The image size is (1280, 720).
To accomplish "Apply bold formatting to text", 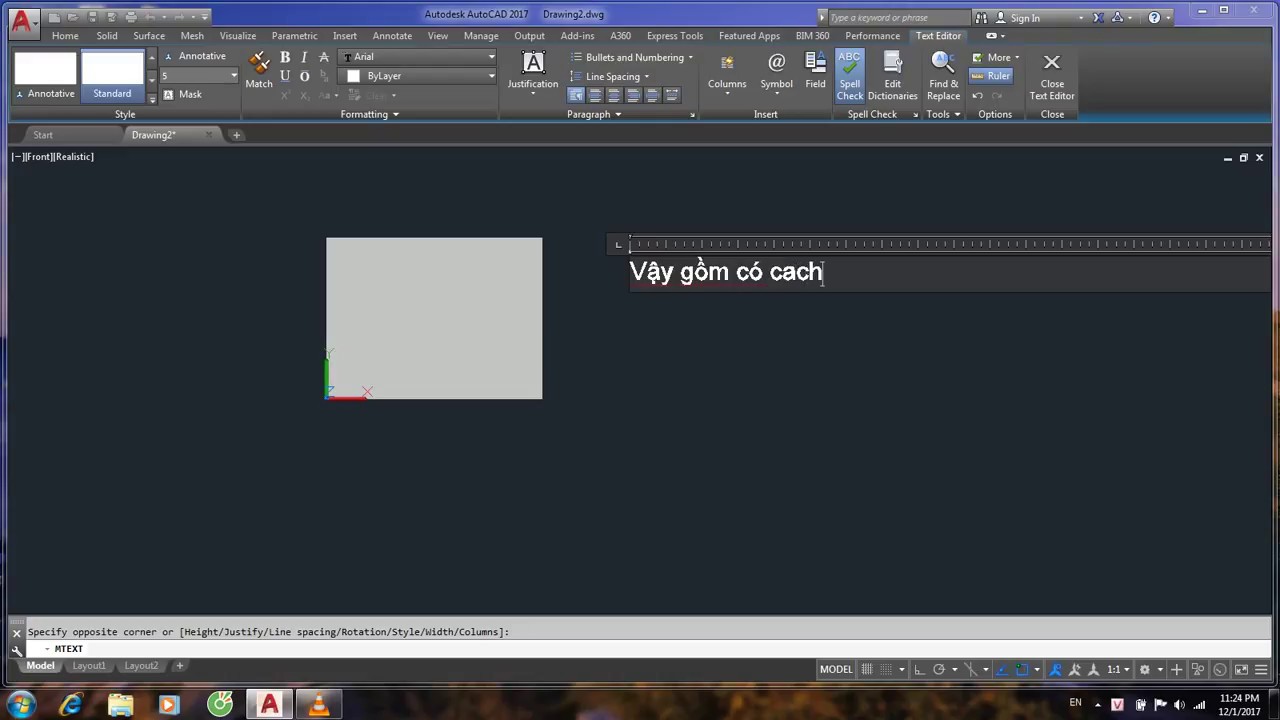I will 285,57.
